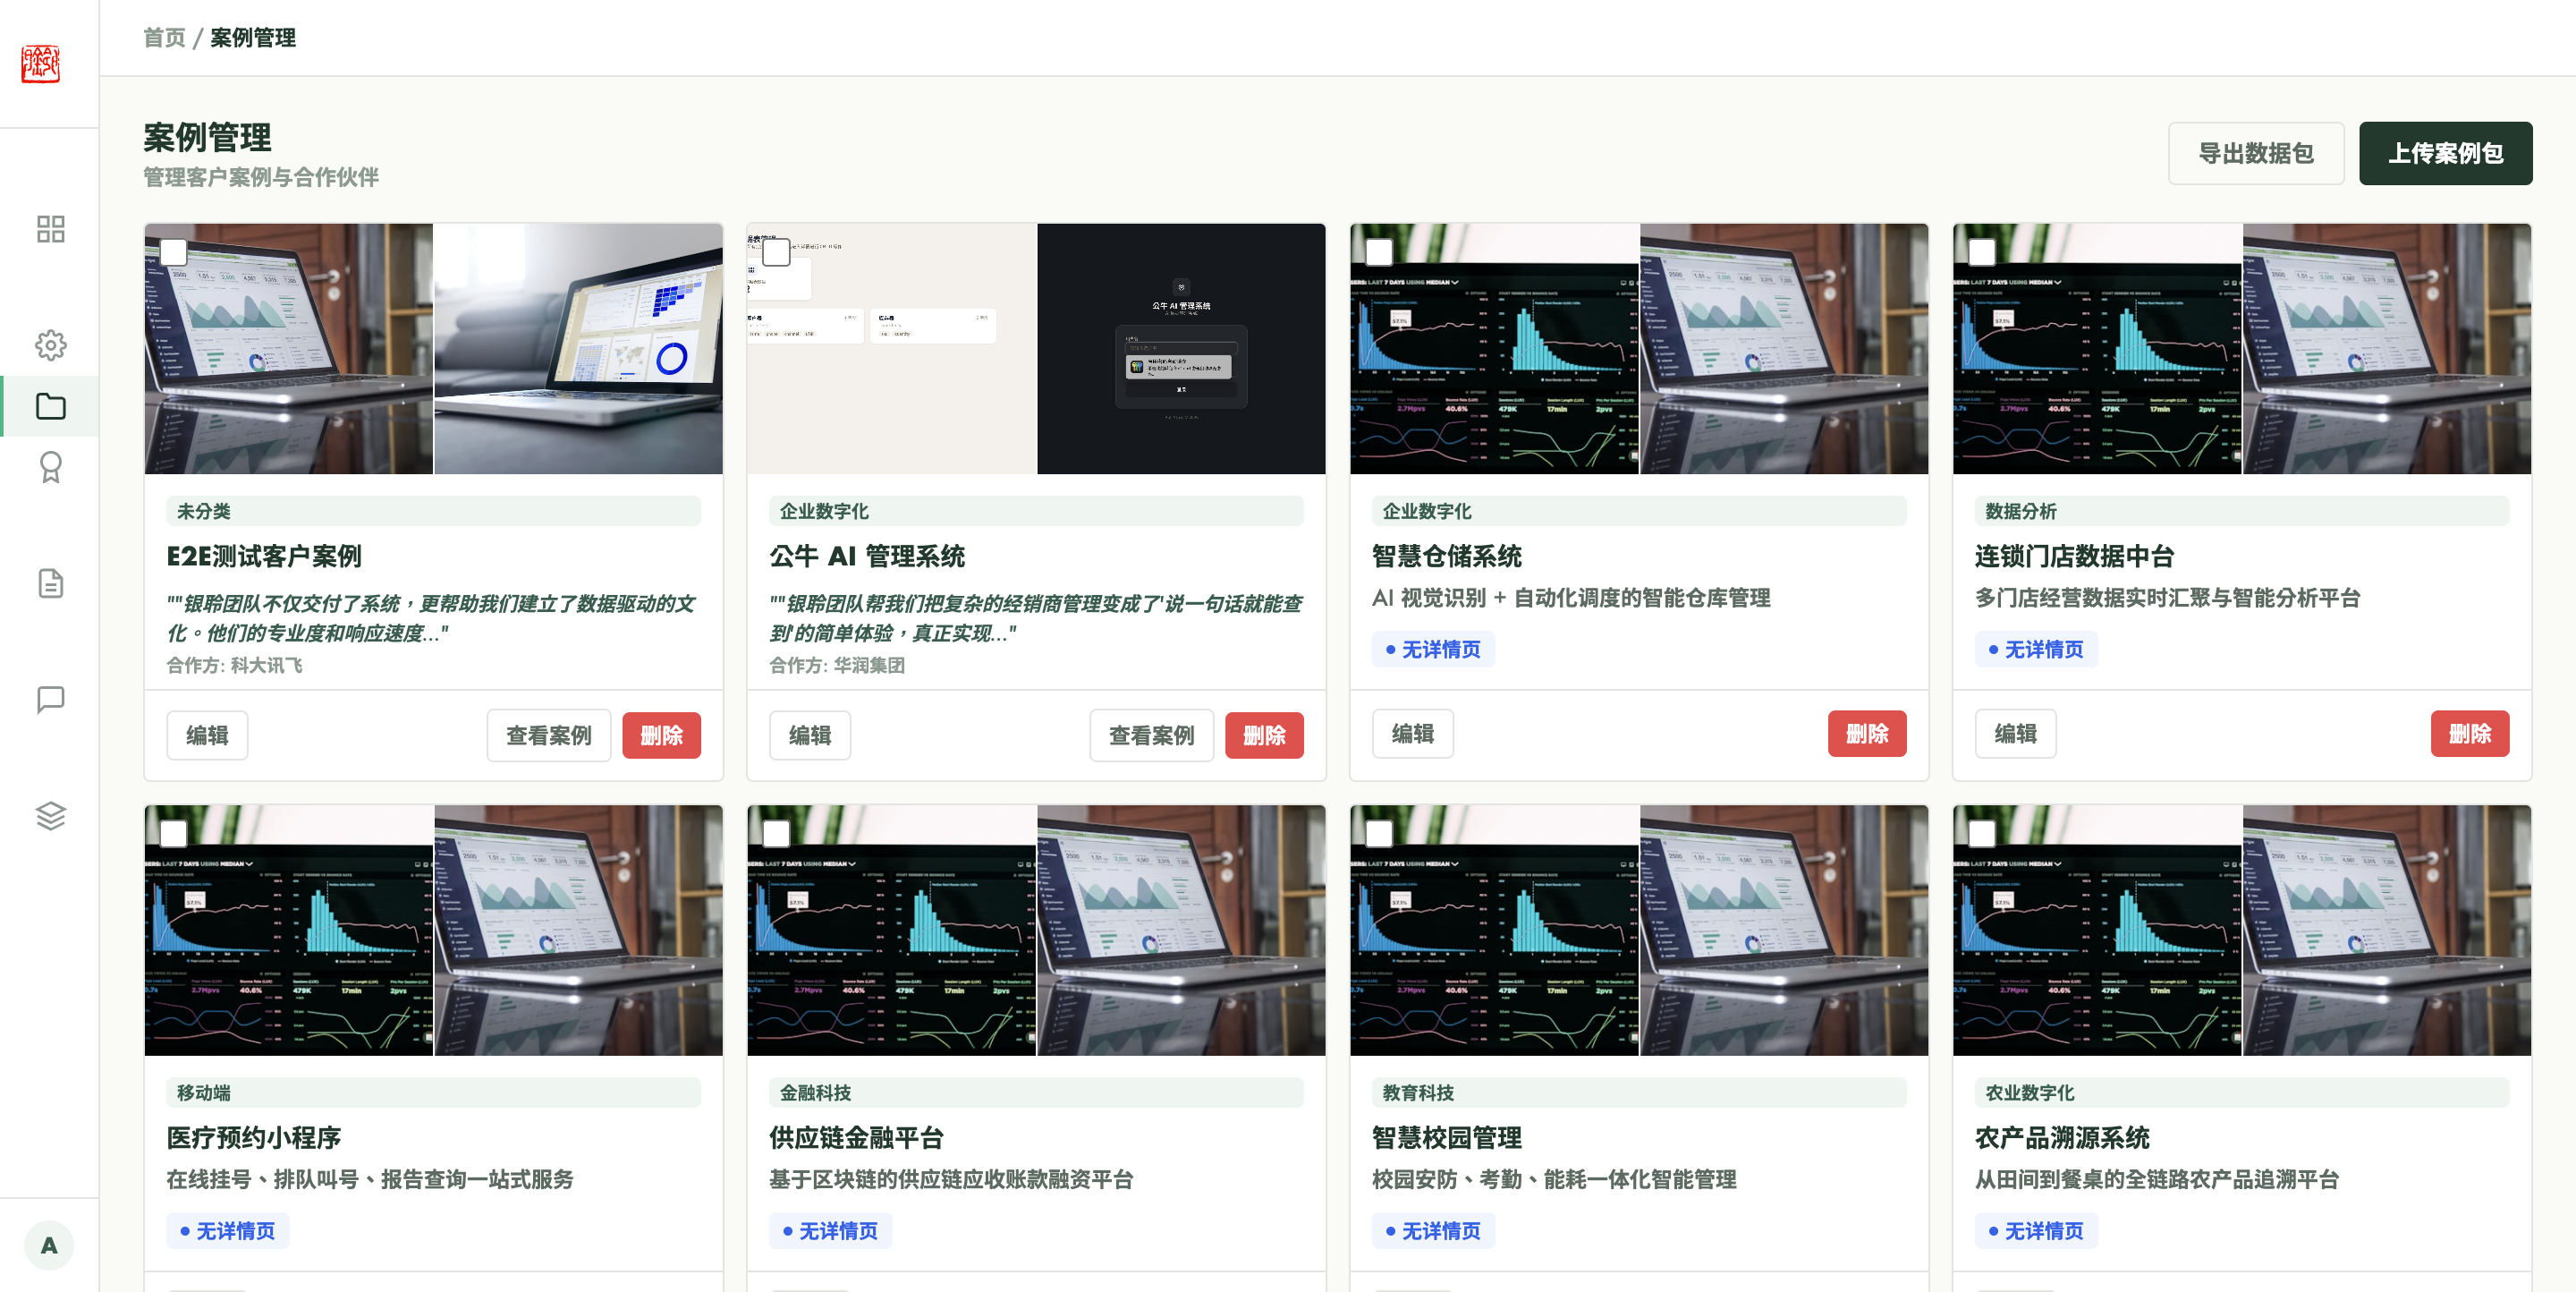Image resolution: width=2576 pixels, height=1292 pixels.
Task: Edit the 公牛 AI 管理系统 card
Action: (x=810, y=735)
